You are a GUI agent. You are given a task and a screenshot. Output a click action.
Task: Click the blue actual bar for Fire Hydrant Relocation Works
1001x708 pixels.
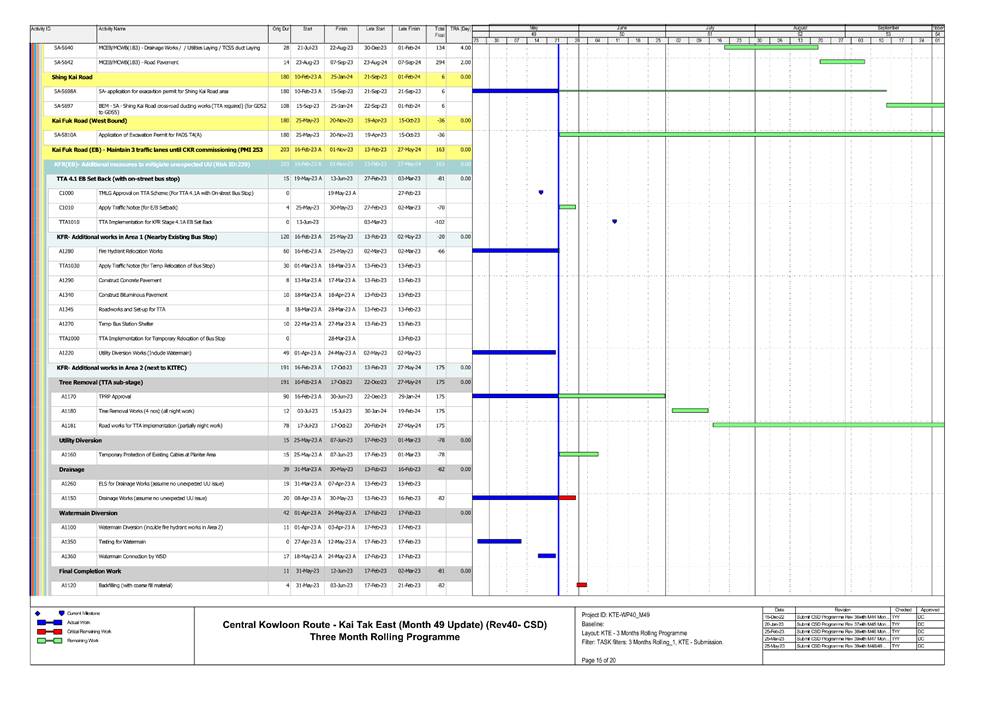coord(514,251)
